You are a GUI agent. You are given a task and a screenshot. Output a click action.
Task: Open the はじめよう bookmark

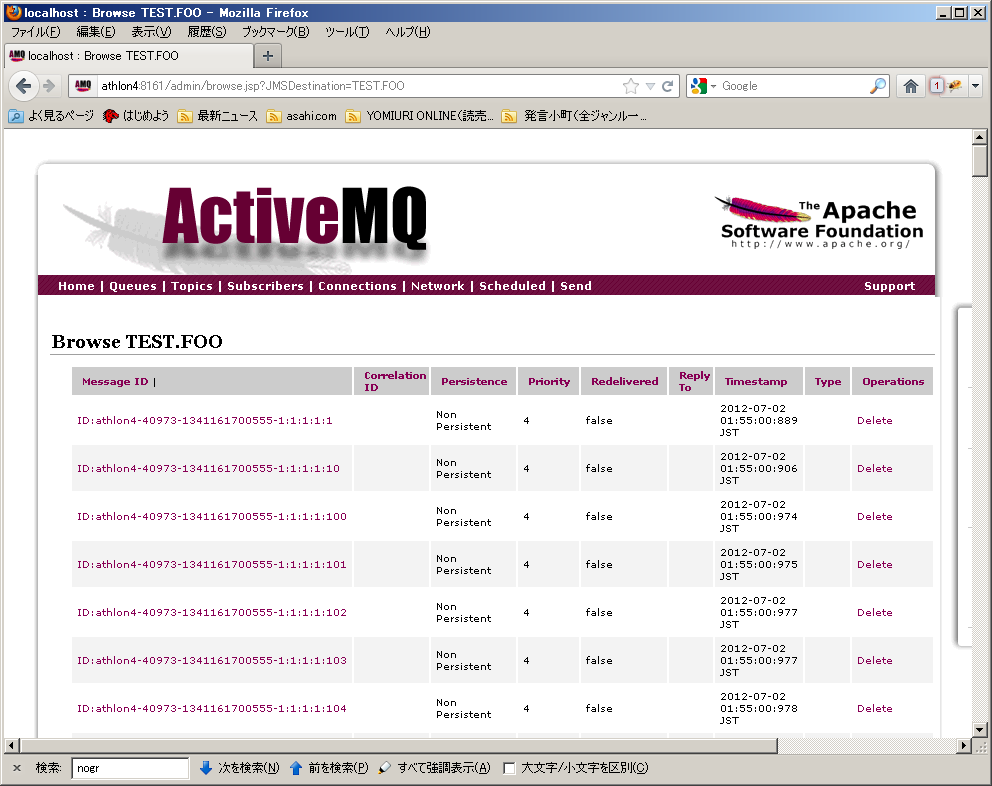tap(136, 116)
